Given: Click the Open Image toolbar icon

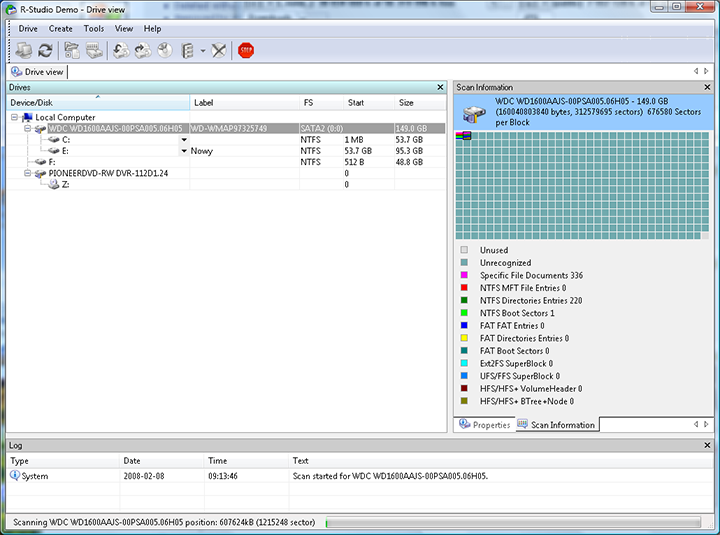Looking at the screenshot, I should [x=121, y=50].
